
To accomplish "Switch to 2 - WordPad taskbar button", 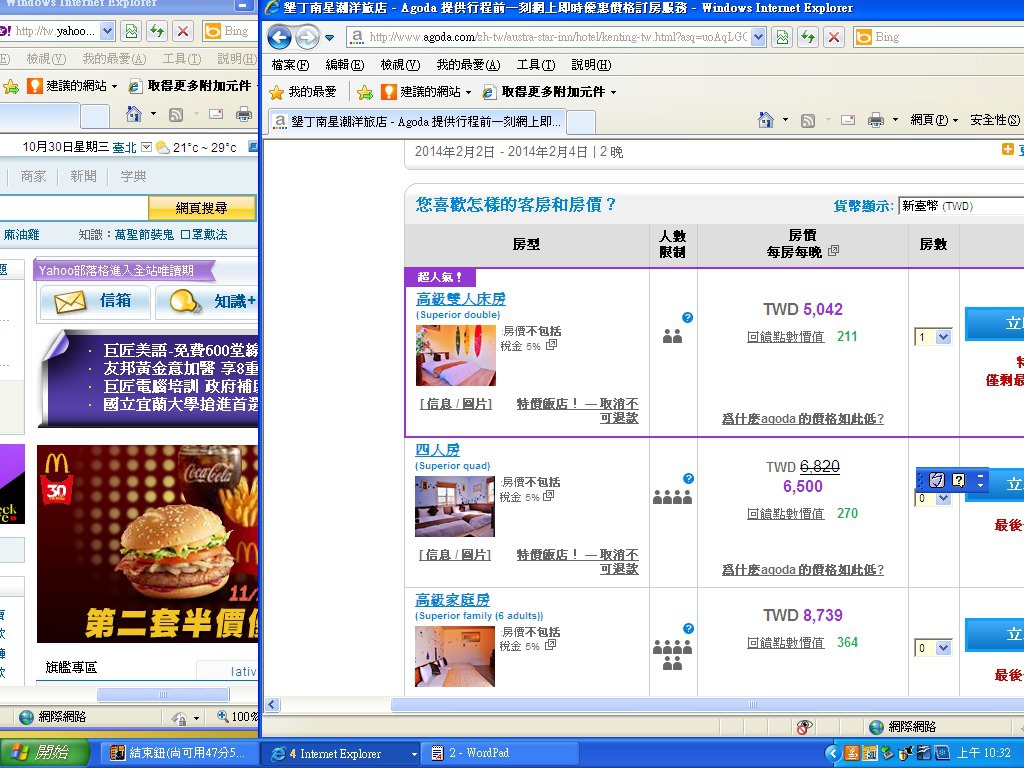I will point(499,754).
